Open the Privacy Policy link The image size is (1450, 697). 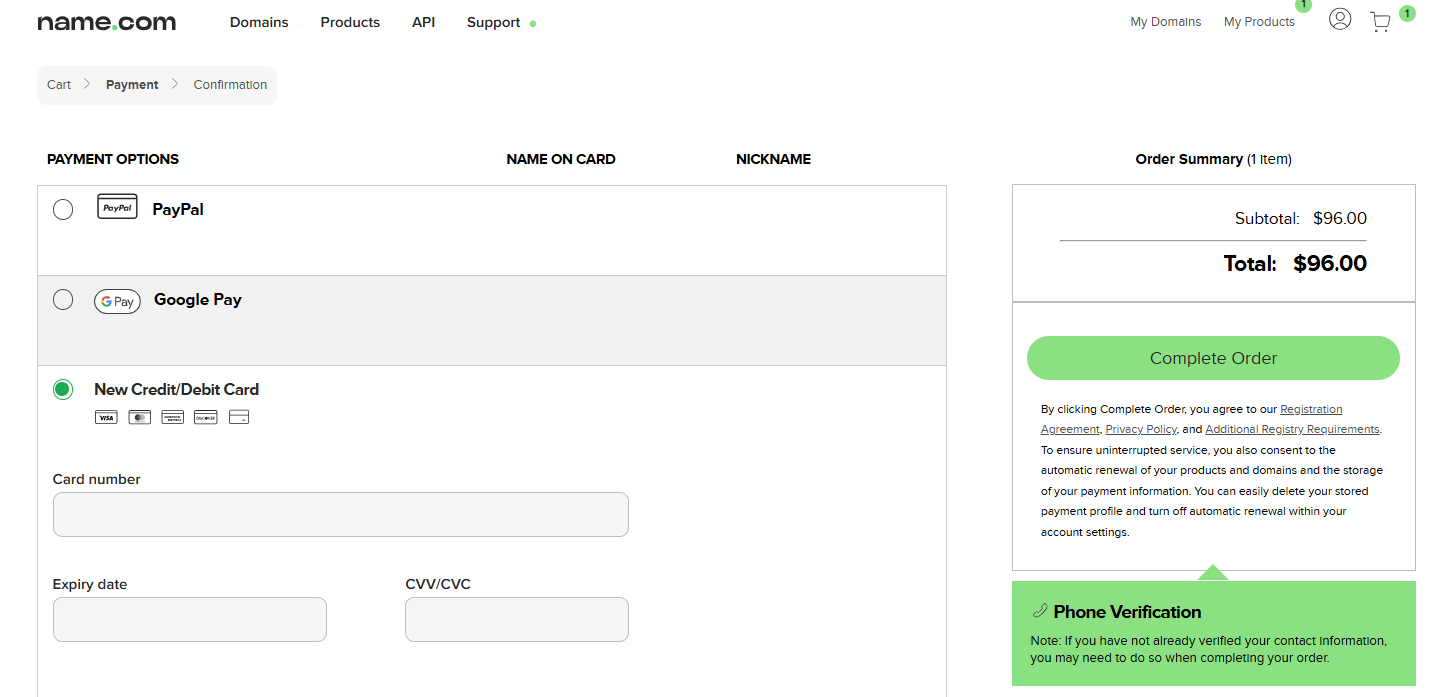[1141, 429]
